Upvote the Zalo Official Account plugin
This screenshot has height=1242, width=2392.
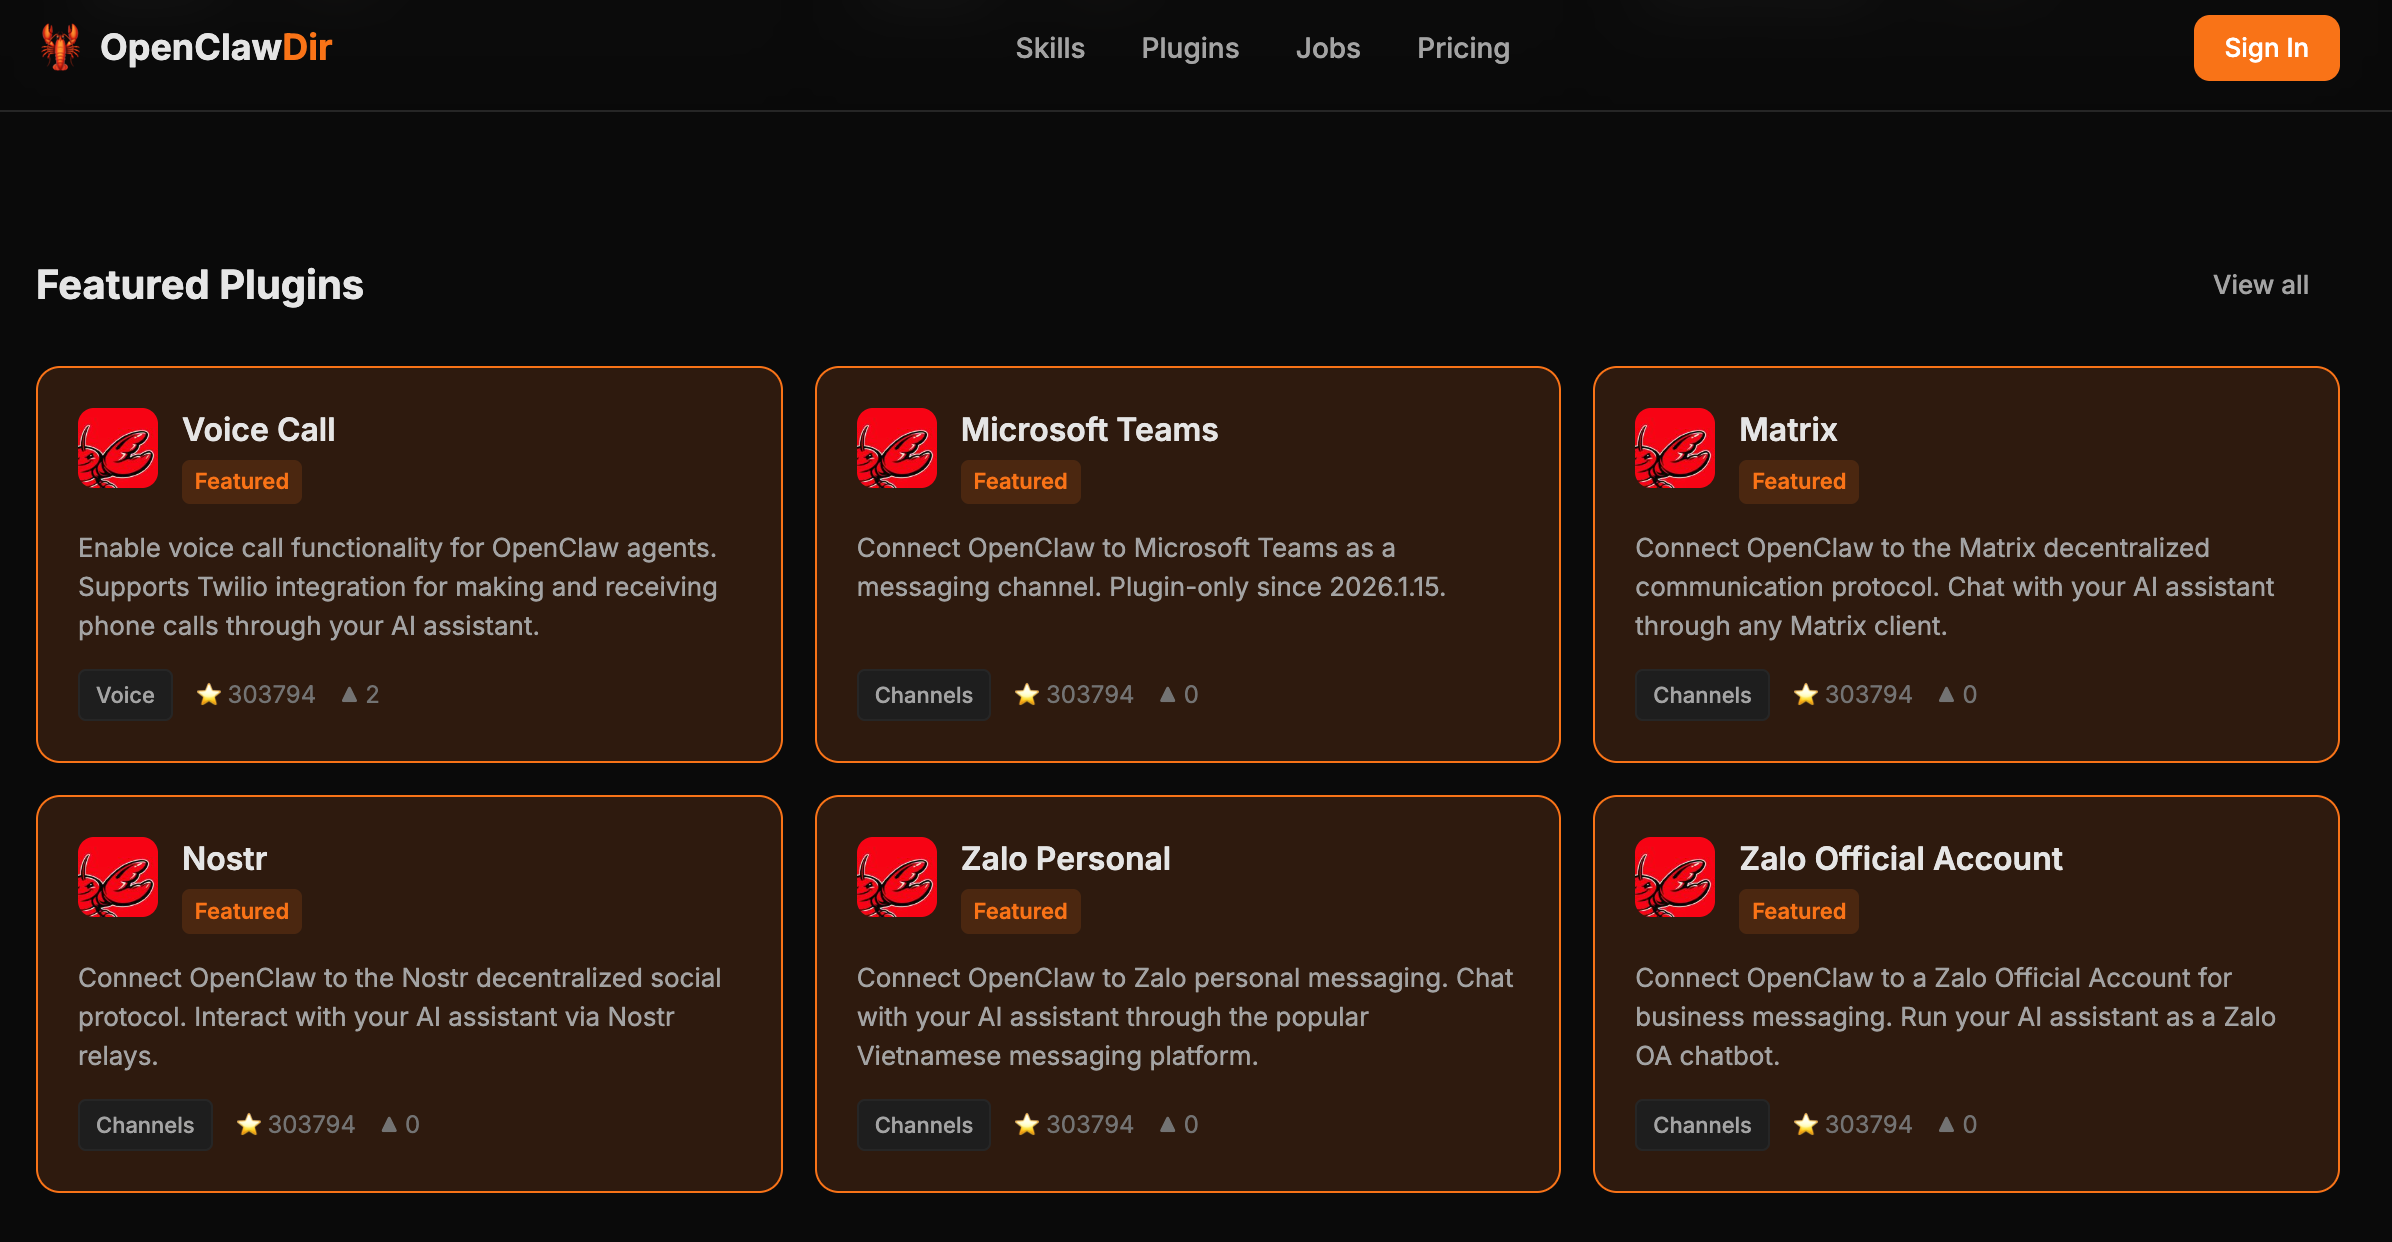tap(1946, 1124)
